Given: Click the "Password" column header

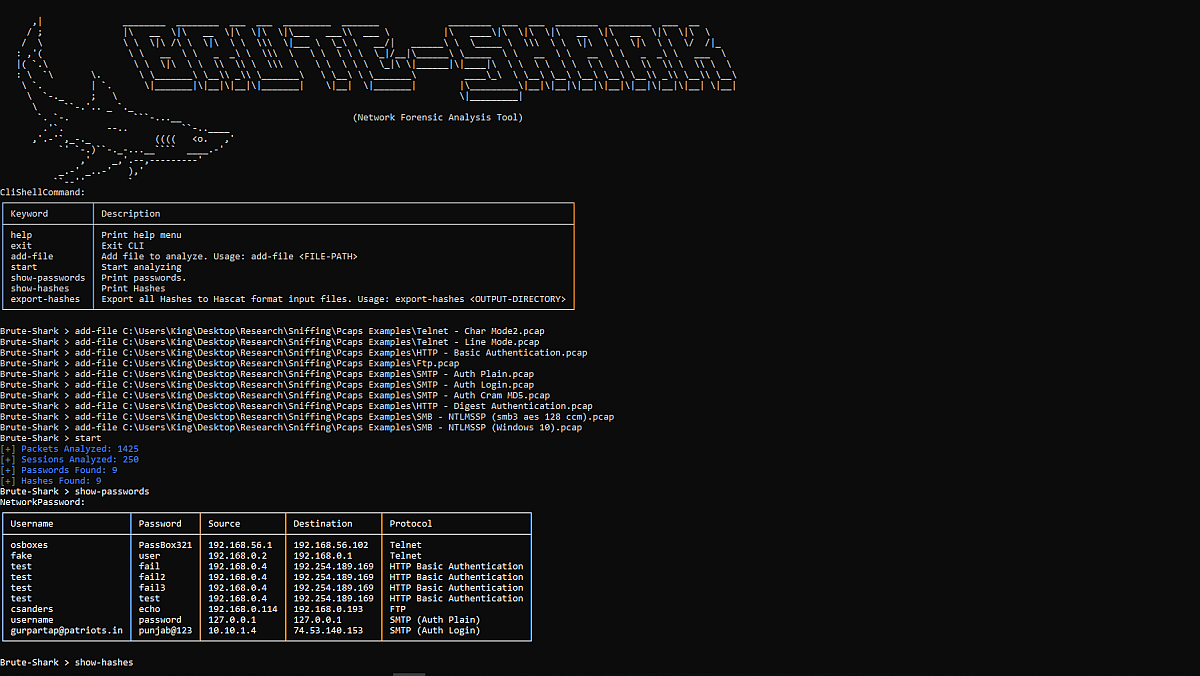Looking at the screenshot, I should [160, 523].
